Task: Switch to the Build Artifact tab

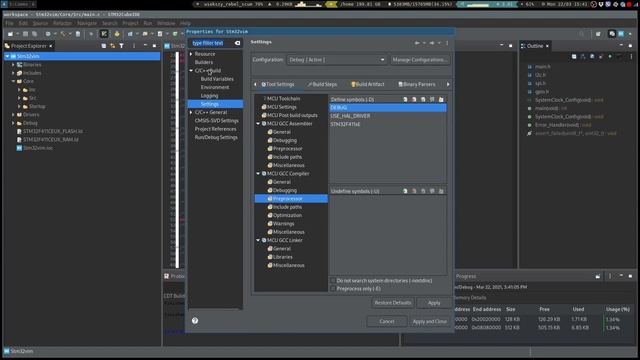Action: [368, 84]
